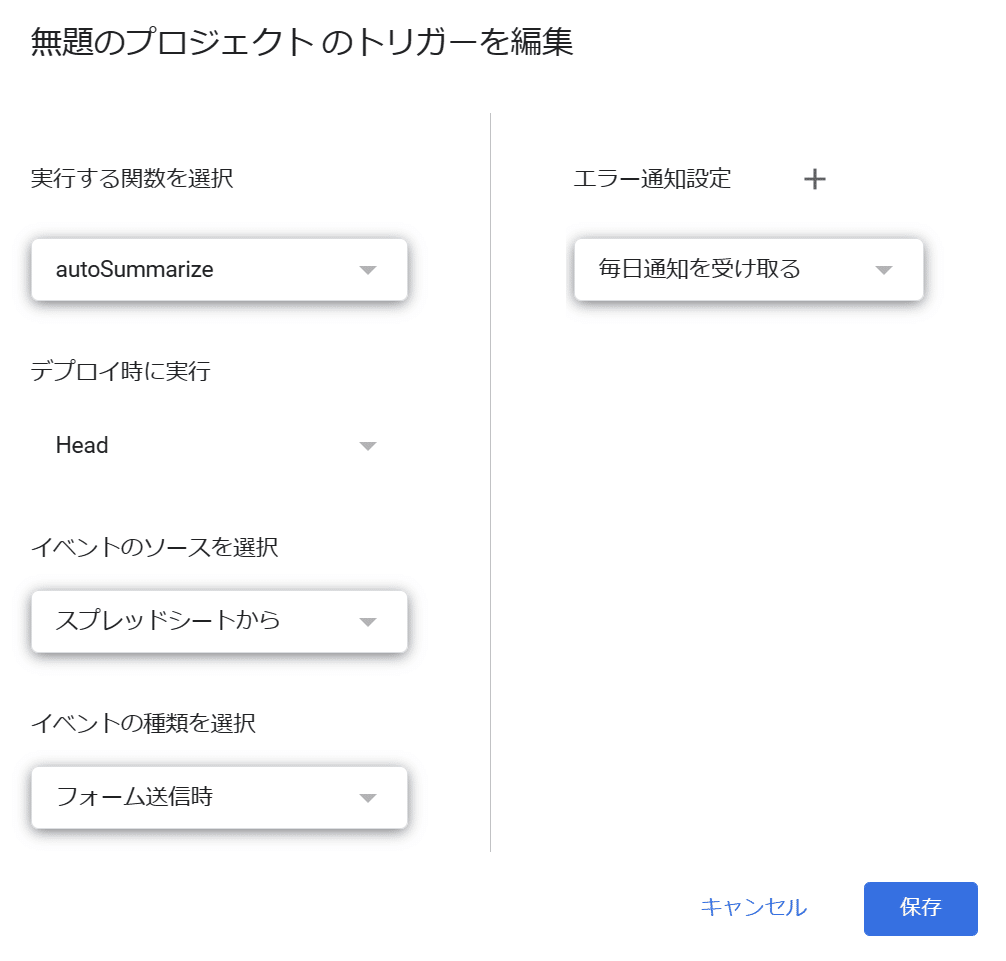Screen dimensions: 1006x961
Task: Click the arrow icon beside スプレッドシートから
Action: pyautogui.click(x=367, y=622)
